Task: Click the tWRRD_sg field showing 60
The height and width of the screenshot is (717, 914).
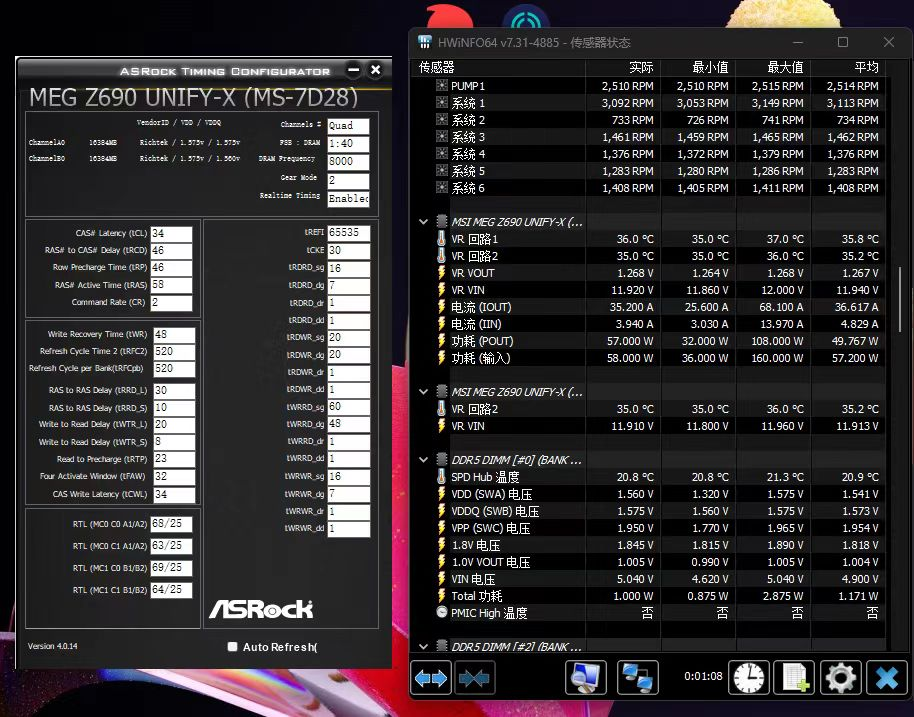Action: (349, 406)
